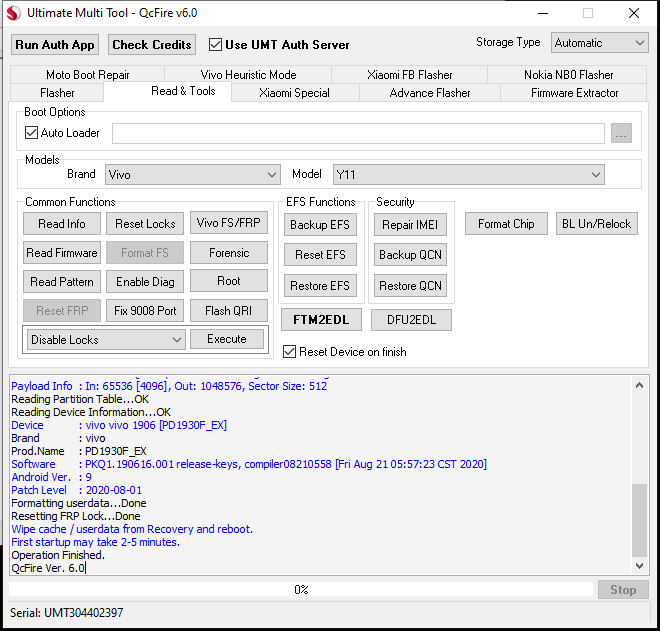660x631 pixels.
Task: Click the Stop button
Action: coord(623,590)
